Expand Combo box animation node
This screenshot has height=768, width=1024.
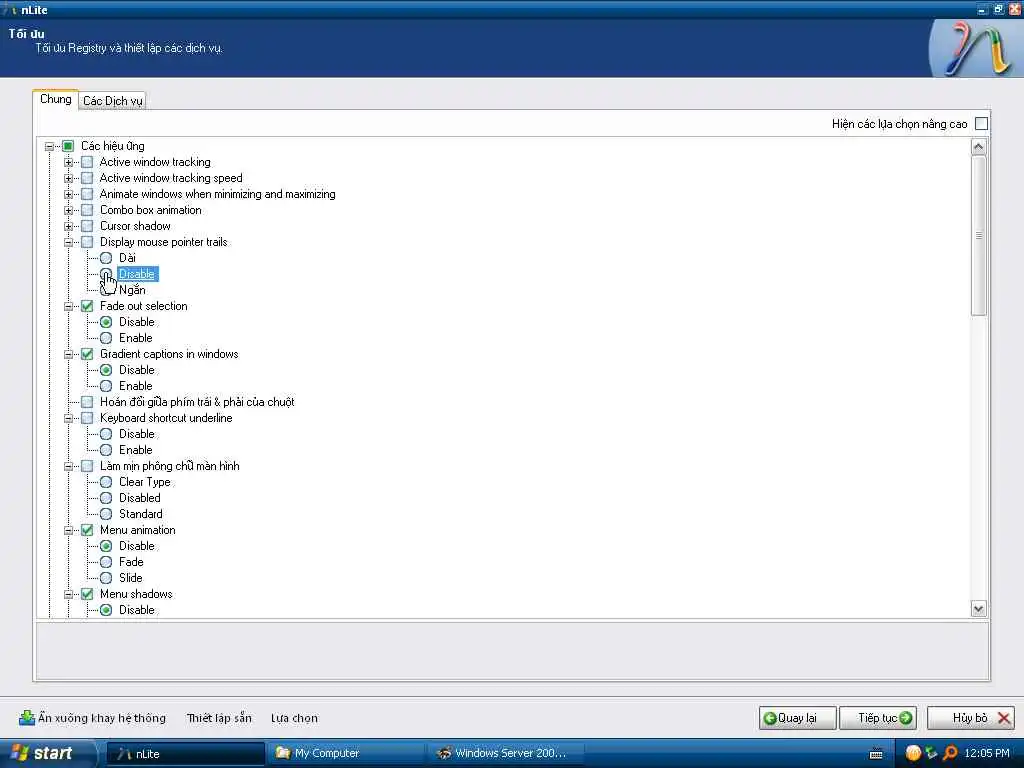[68, 210]
